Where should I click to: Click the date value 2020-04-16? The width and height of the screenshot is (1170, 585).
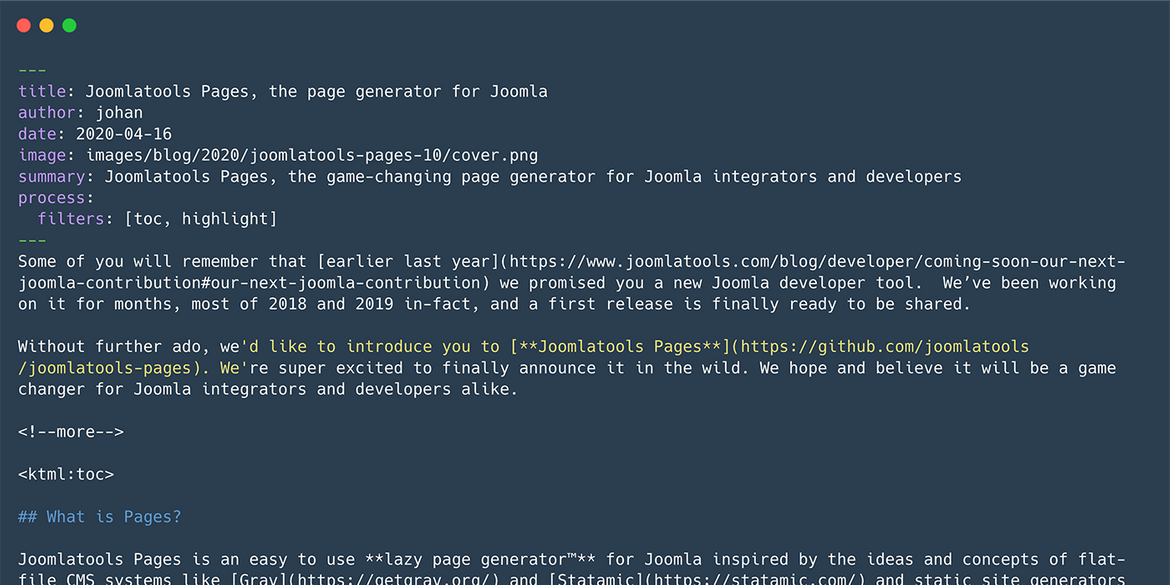pyautogui.click(x=124, y=134)
